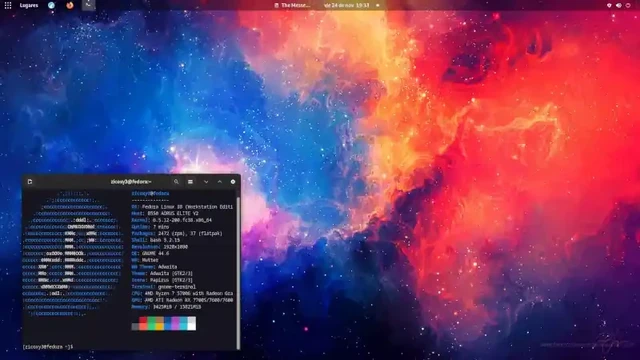Click the notification dot beside the clock

point(378,5)
